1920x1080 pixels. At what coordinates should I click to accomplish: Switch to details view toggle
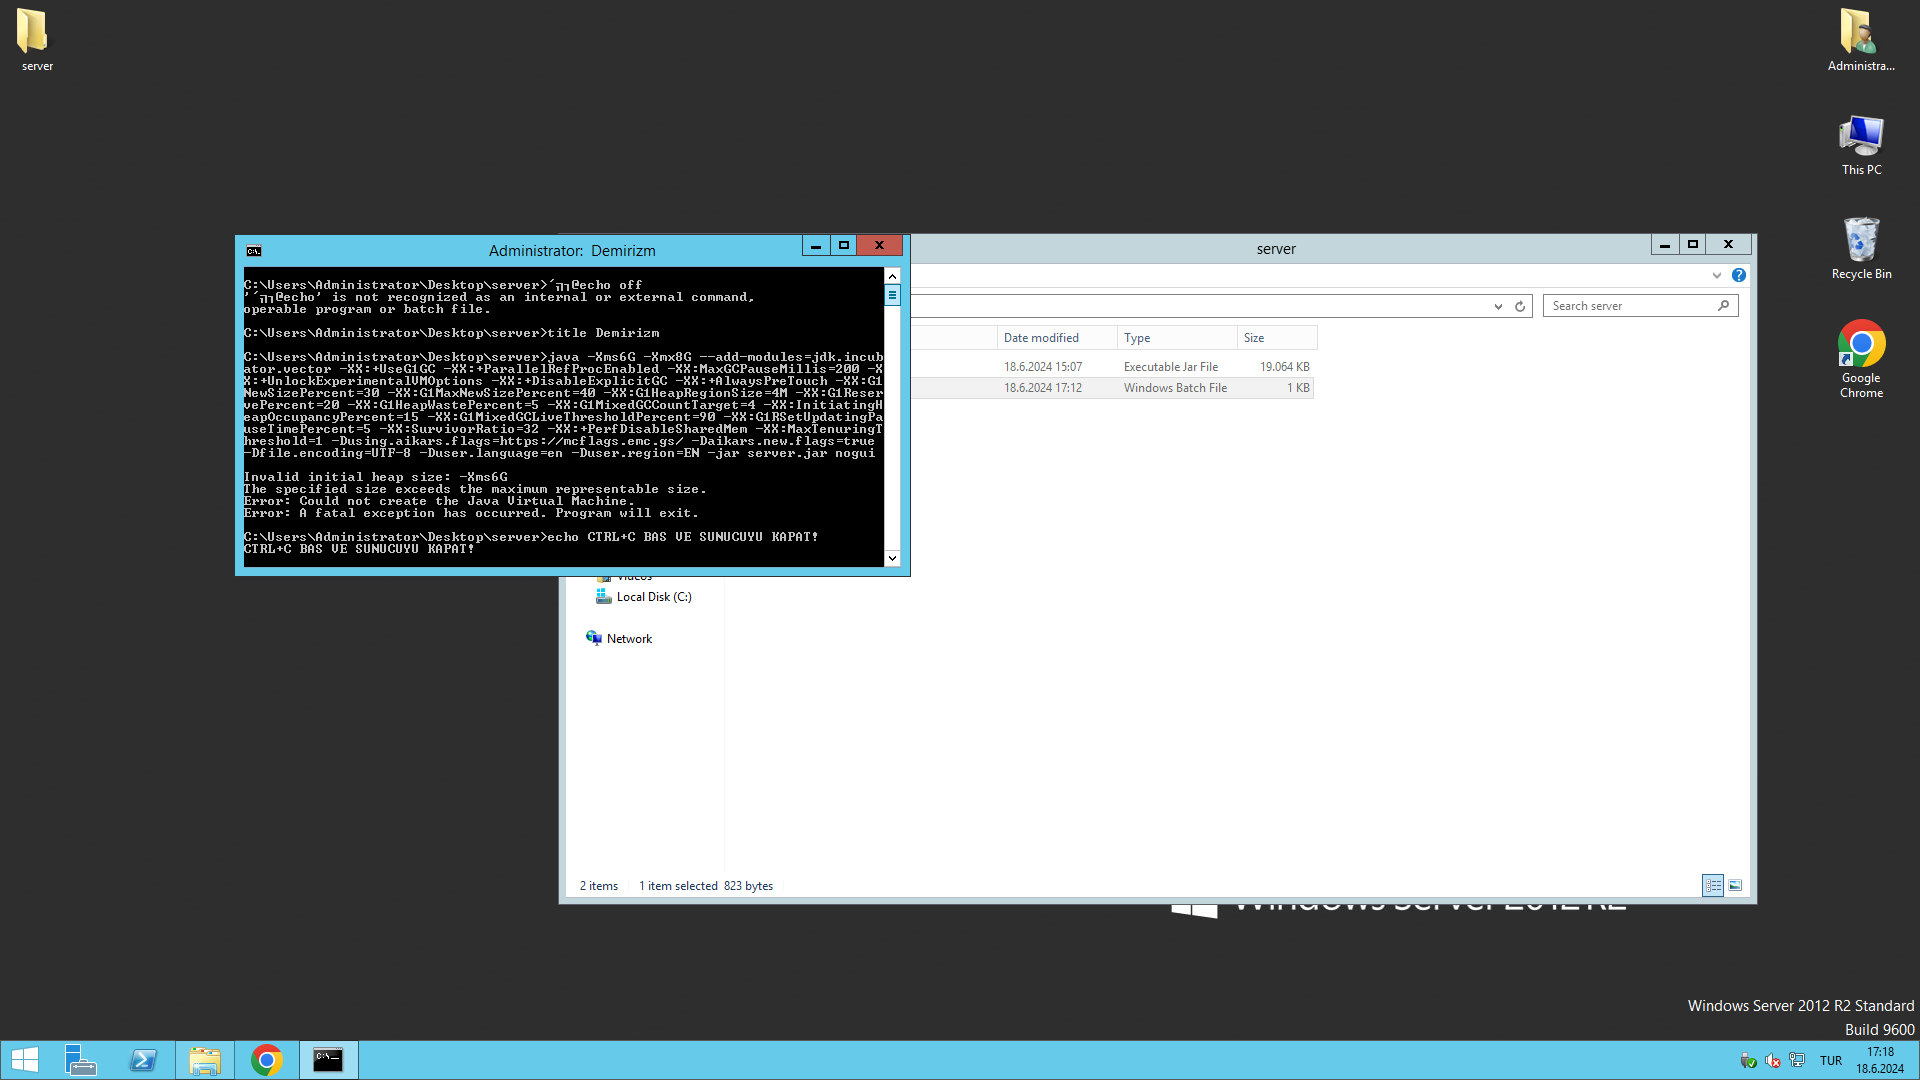point(1713,886)
